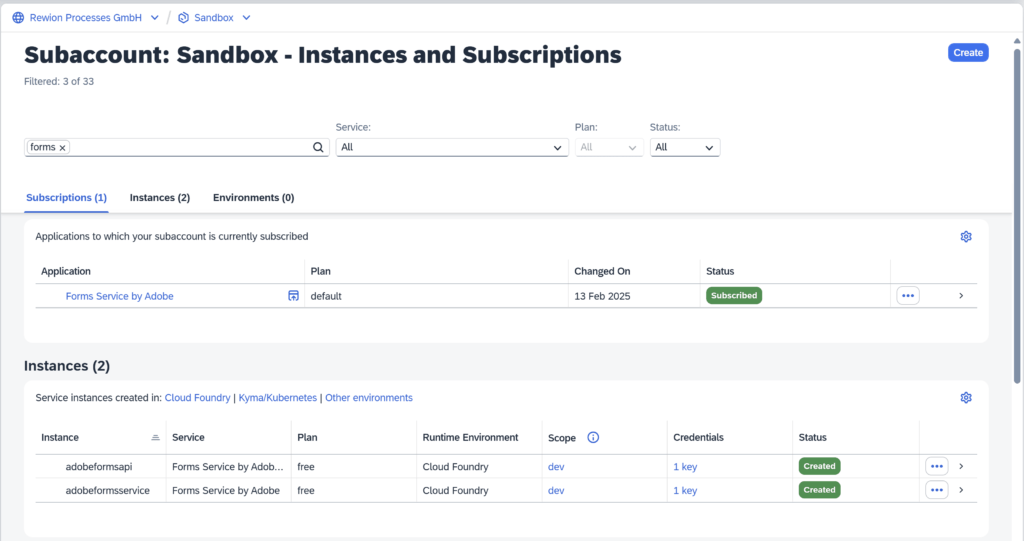Image resolution: width=1024 pixels, height=541 pixels.
Task: Click the Application column header
Action: (65, 271)
